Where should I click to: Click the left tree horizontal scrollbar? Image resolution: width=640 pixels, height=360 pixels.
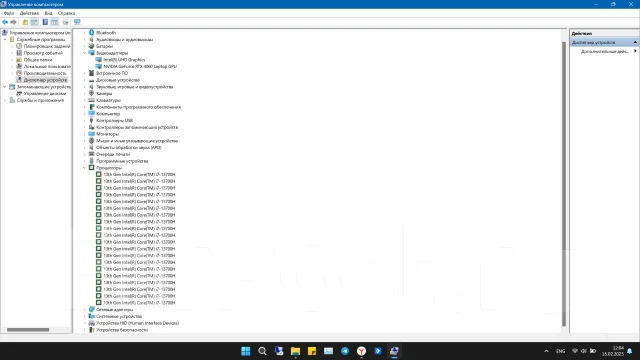28,330
